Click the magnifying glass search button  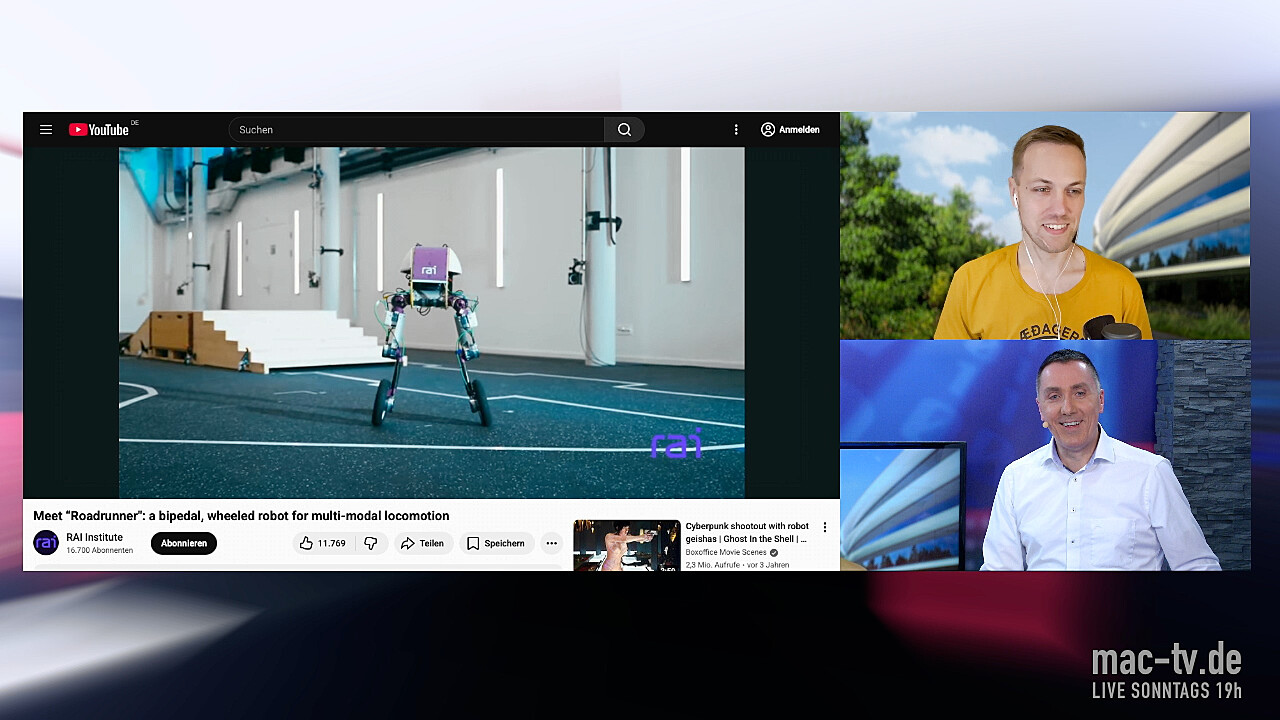coord(624,130)
